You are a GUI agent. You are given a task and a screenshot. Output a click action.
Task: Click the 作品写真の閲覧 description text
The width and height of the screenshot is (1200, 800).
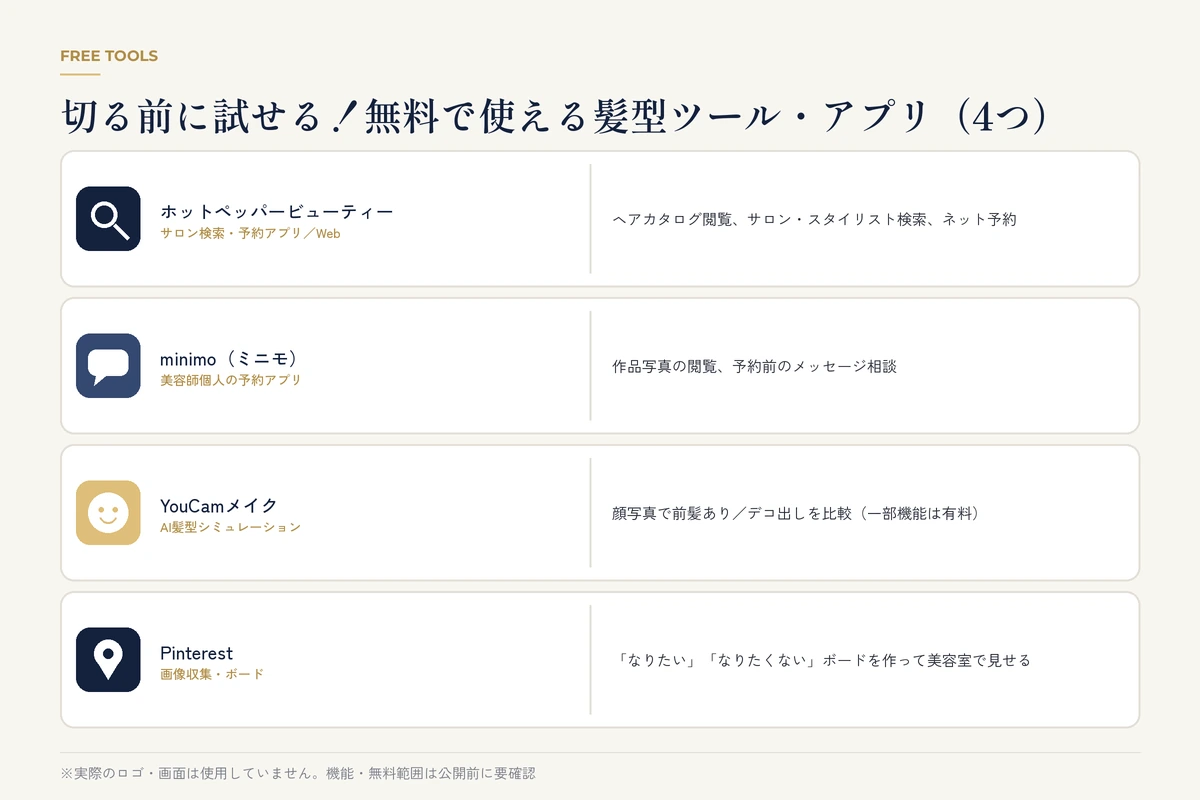tap(754, 366)
